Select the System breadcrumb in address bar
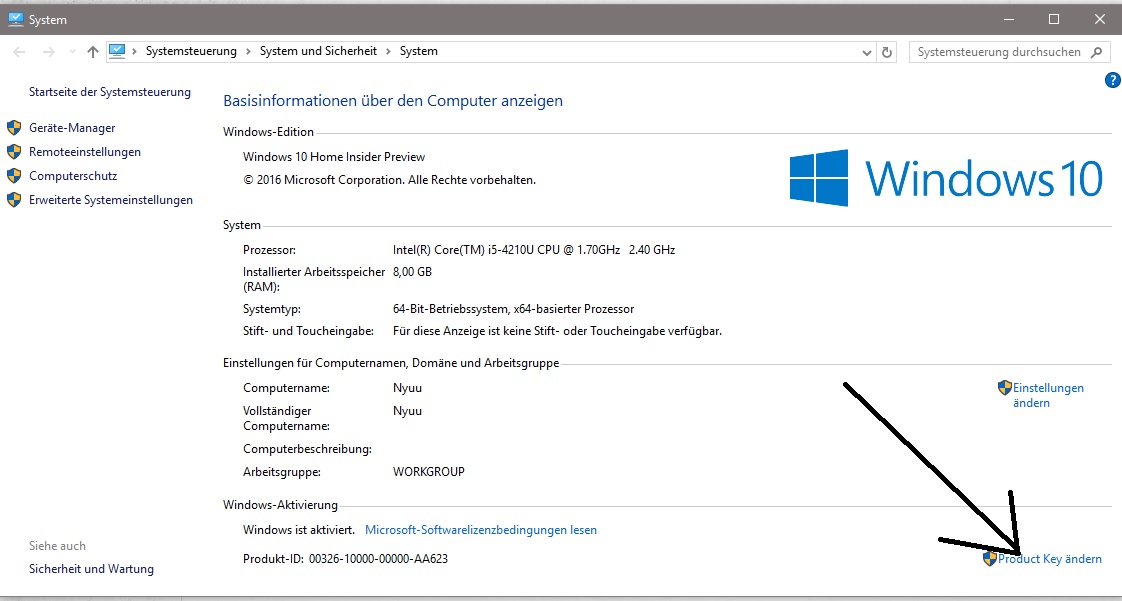This screenshot has height=601, width=1122. pos(419,52)
